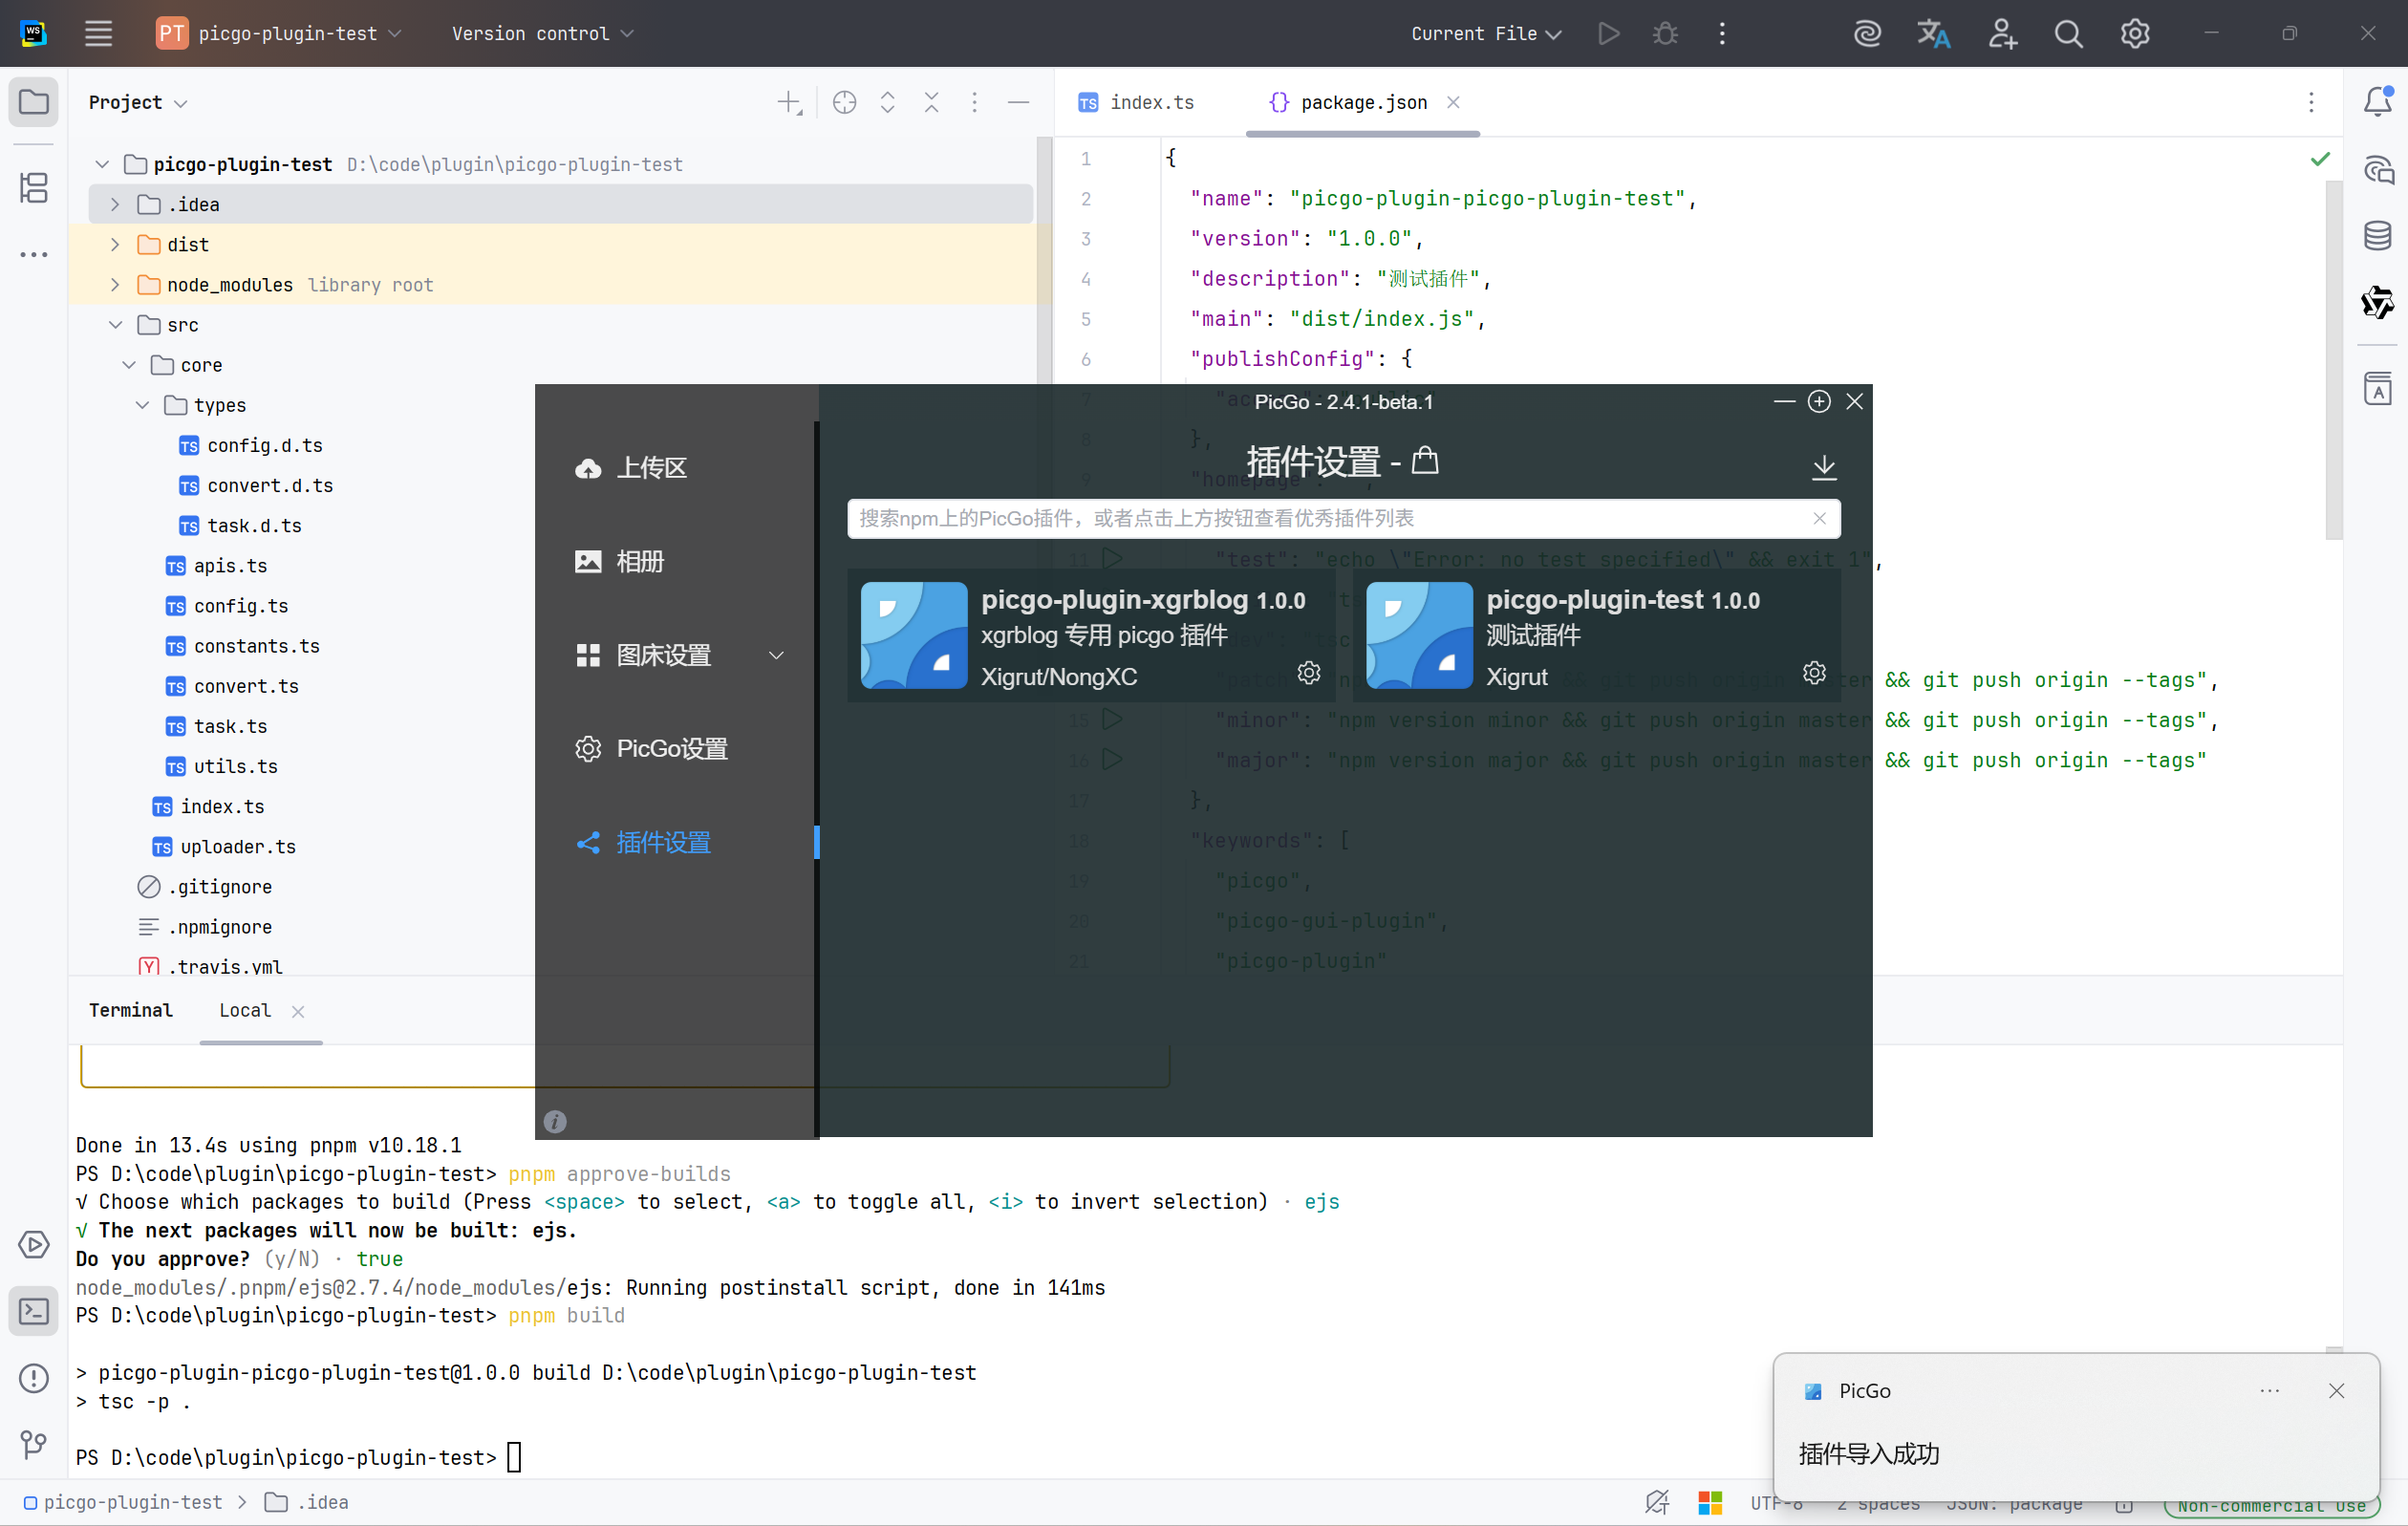Open Project panel options menu
The width and height of the screenshot is (2408, 1526).
[x=974, y=102]
